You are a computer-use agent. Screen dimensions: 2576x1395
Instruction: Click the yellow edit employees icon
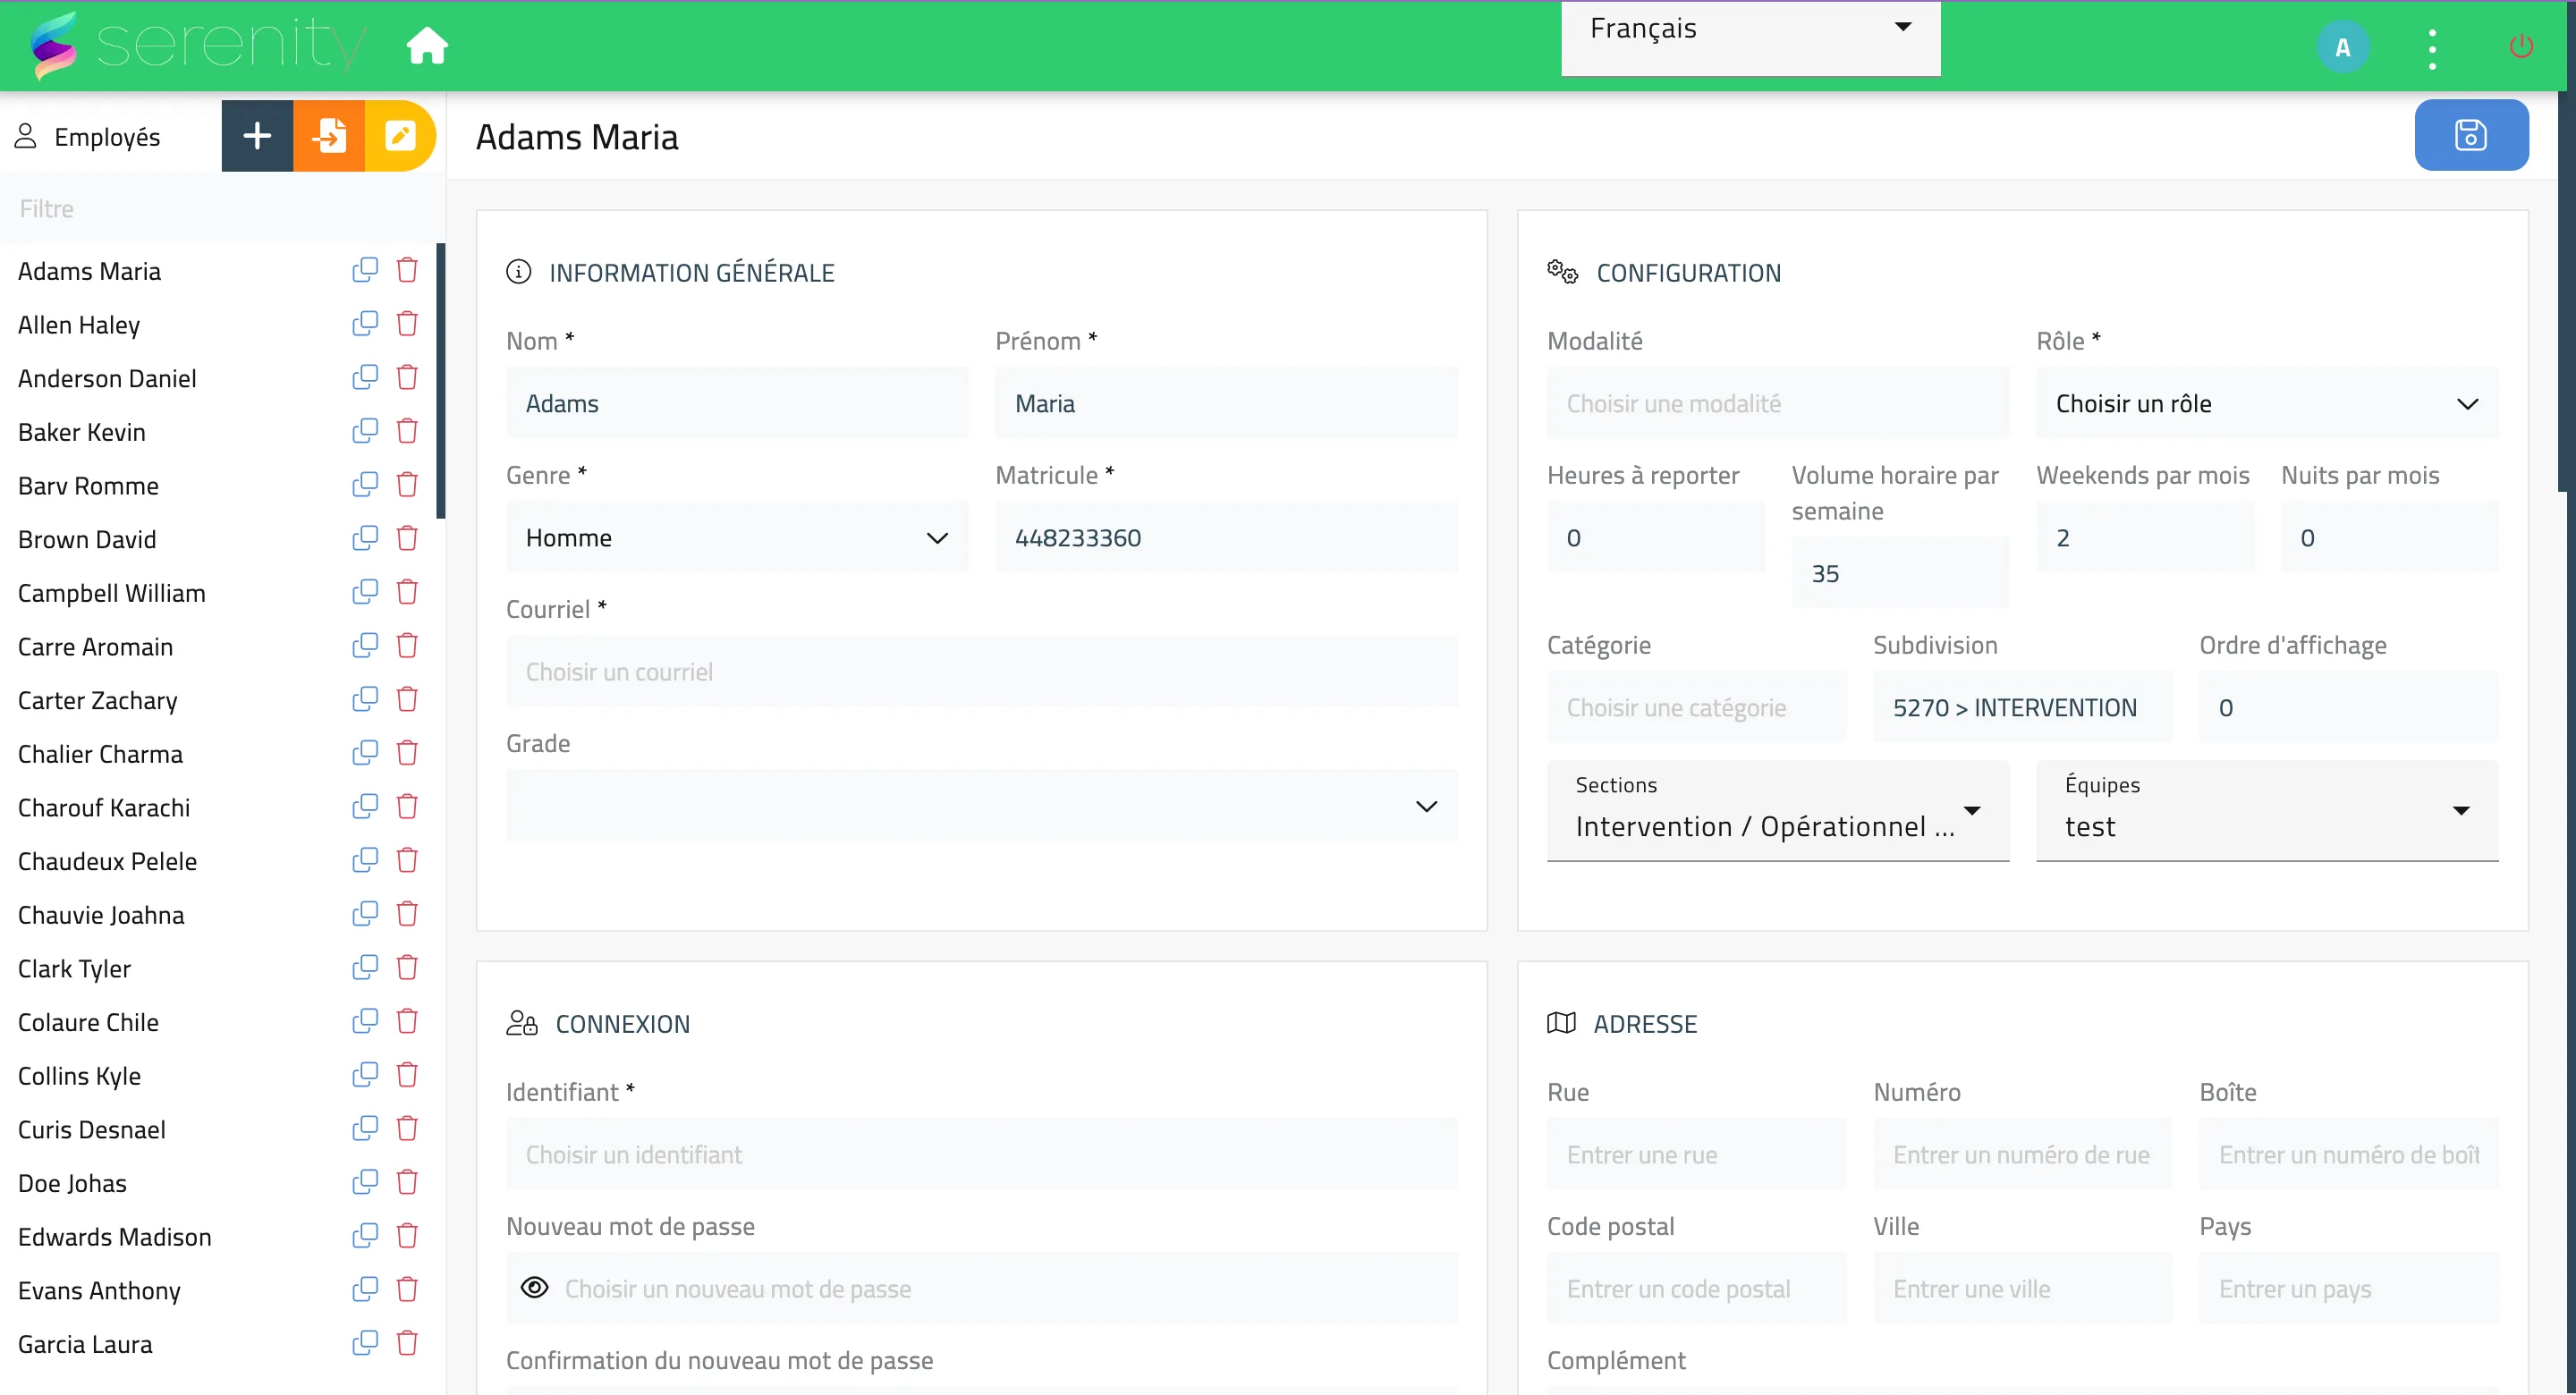tap(400, 136)
